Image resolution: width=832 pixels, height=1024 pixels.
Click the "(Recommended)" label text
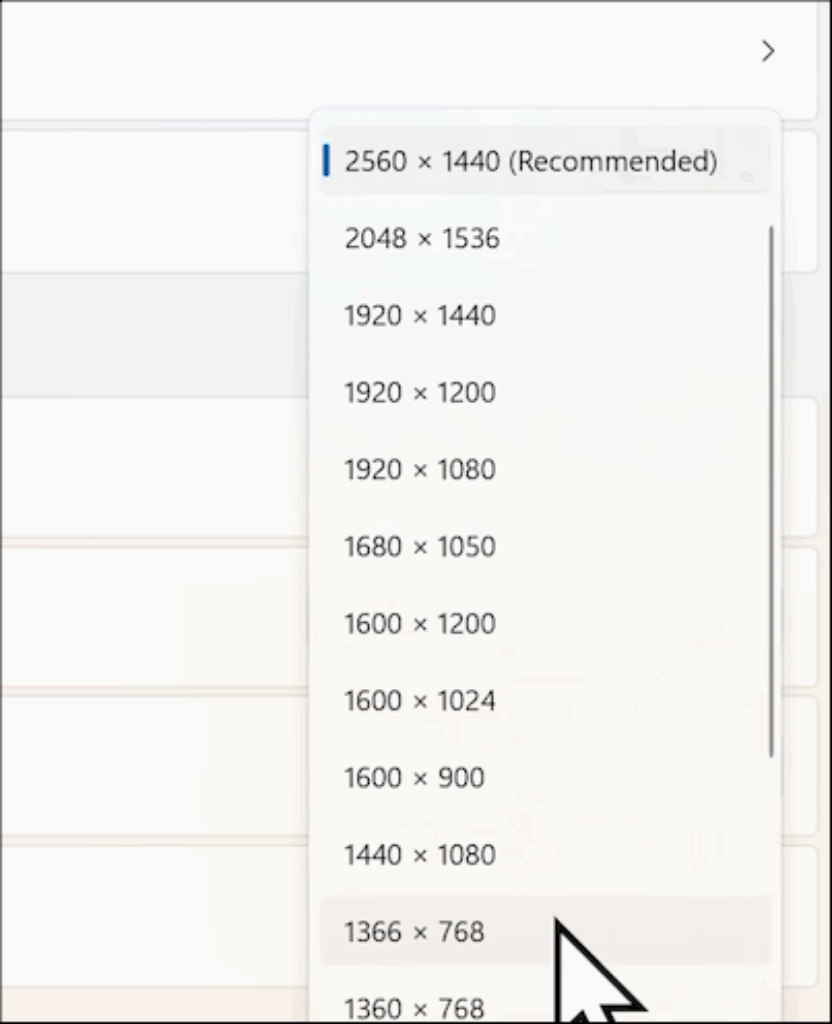[x=613, y=161]
